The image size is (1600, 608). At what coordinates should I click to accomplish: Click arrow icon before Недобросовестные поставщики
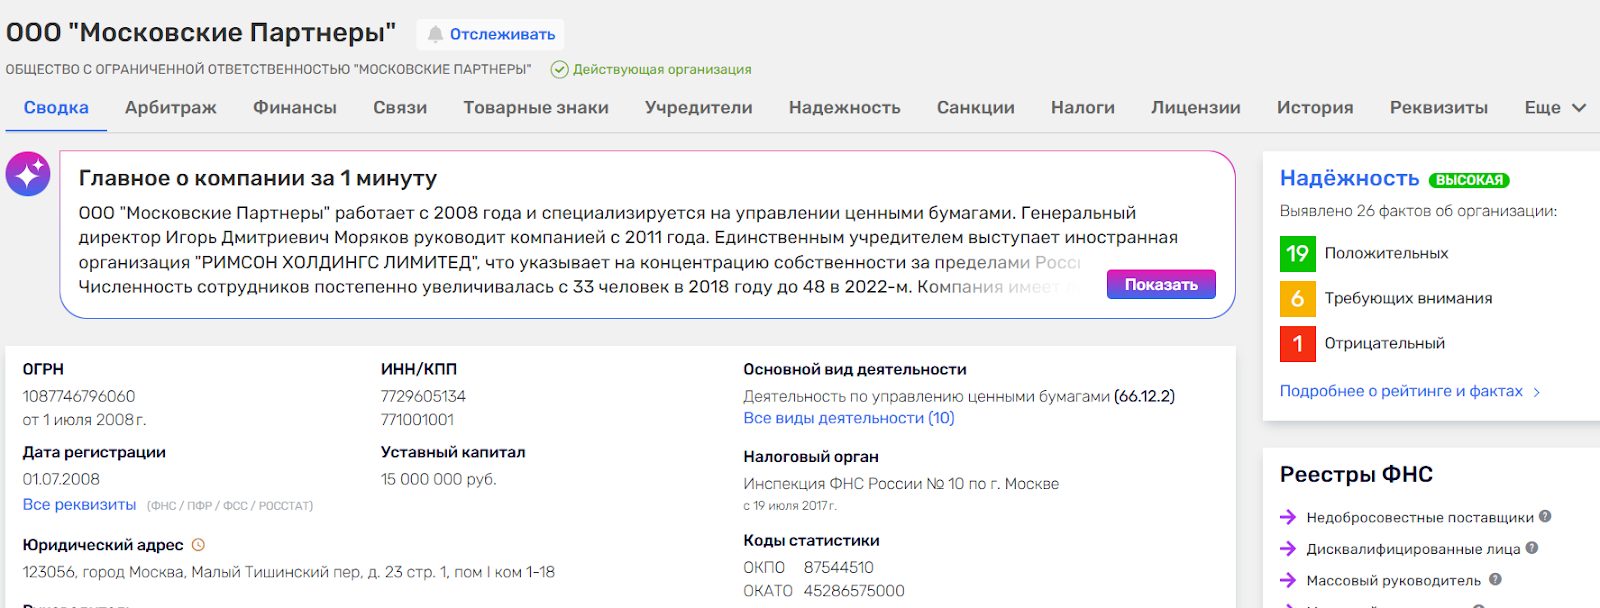click(1288, 517)
